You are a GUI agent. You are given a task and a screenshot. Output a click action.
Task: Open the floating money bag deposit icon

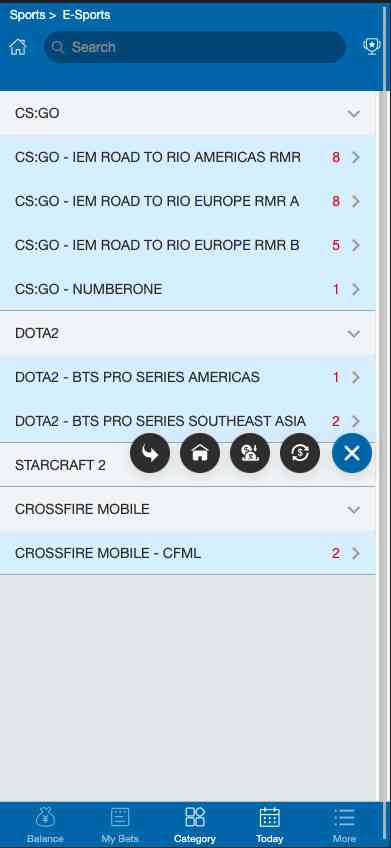(x=250, y=453)
